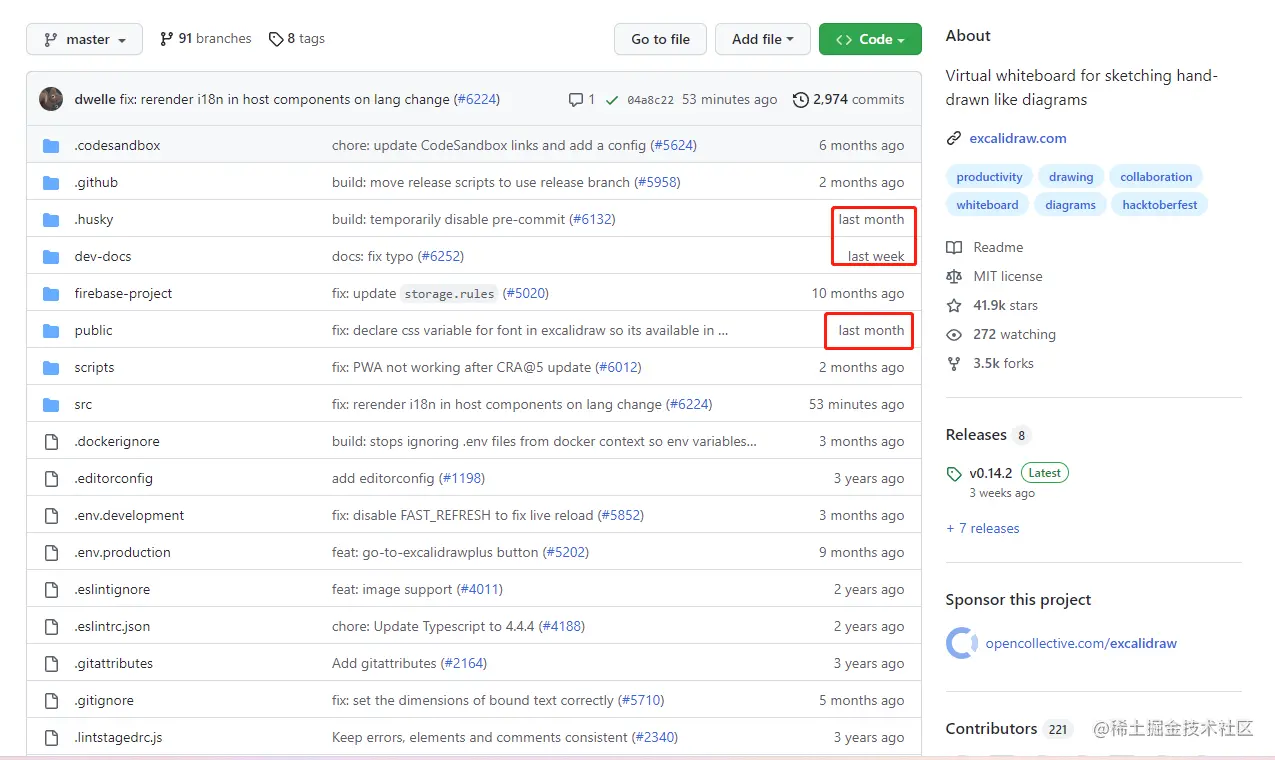Visit the excalidraw.com website link

1018,138
